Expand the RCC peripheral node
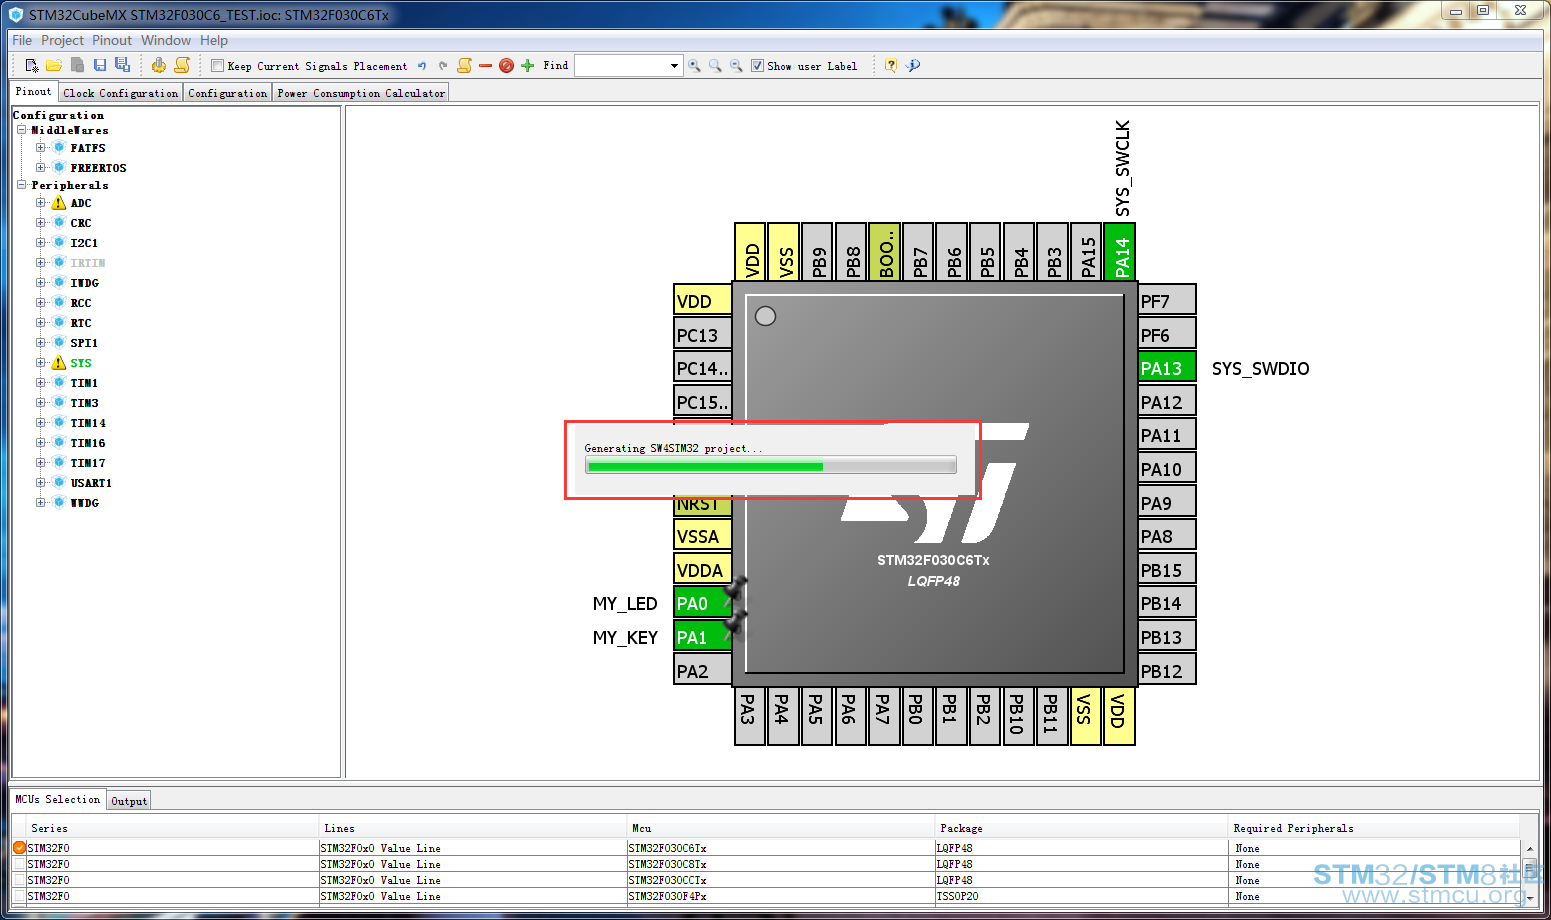The height and width of the screenshot is (920, 1551). coord(40,303)
